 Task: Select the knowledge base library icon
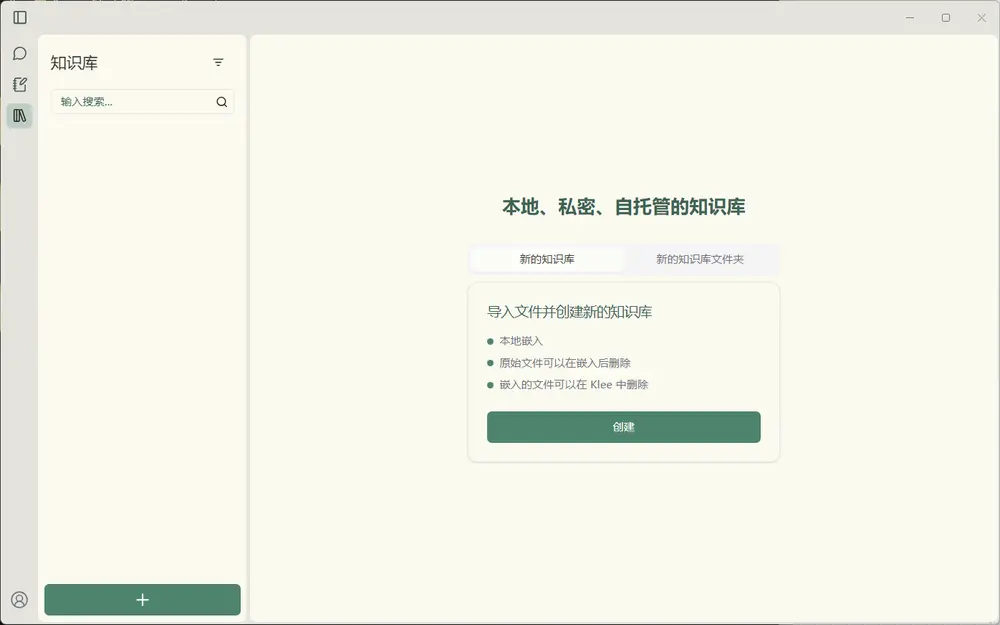20,116
